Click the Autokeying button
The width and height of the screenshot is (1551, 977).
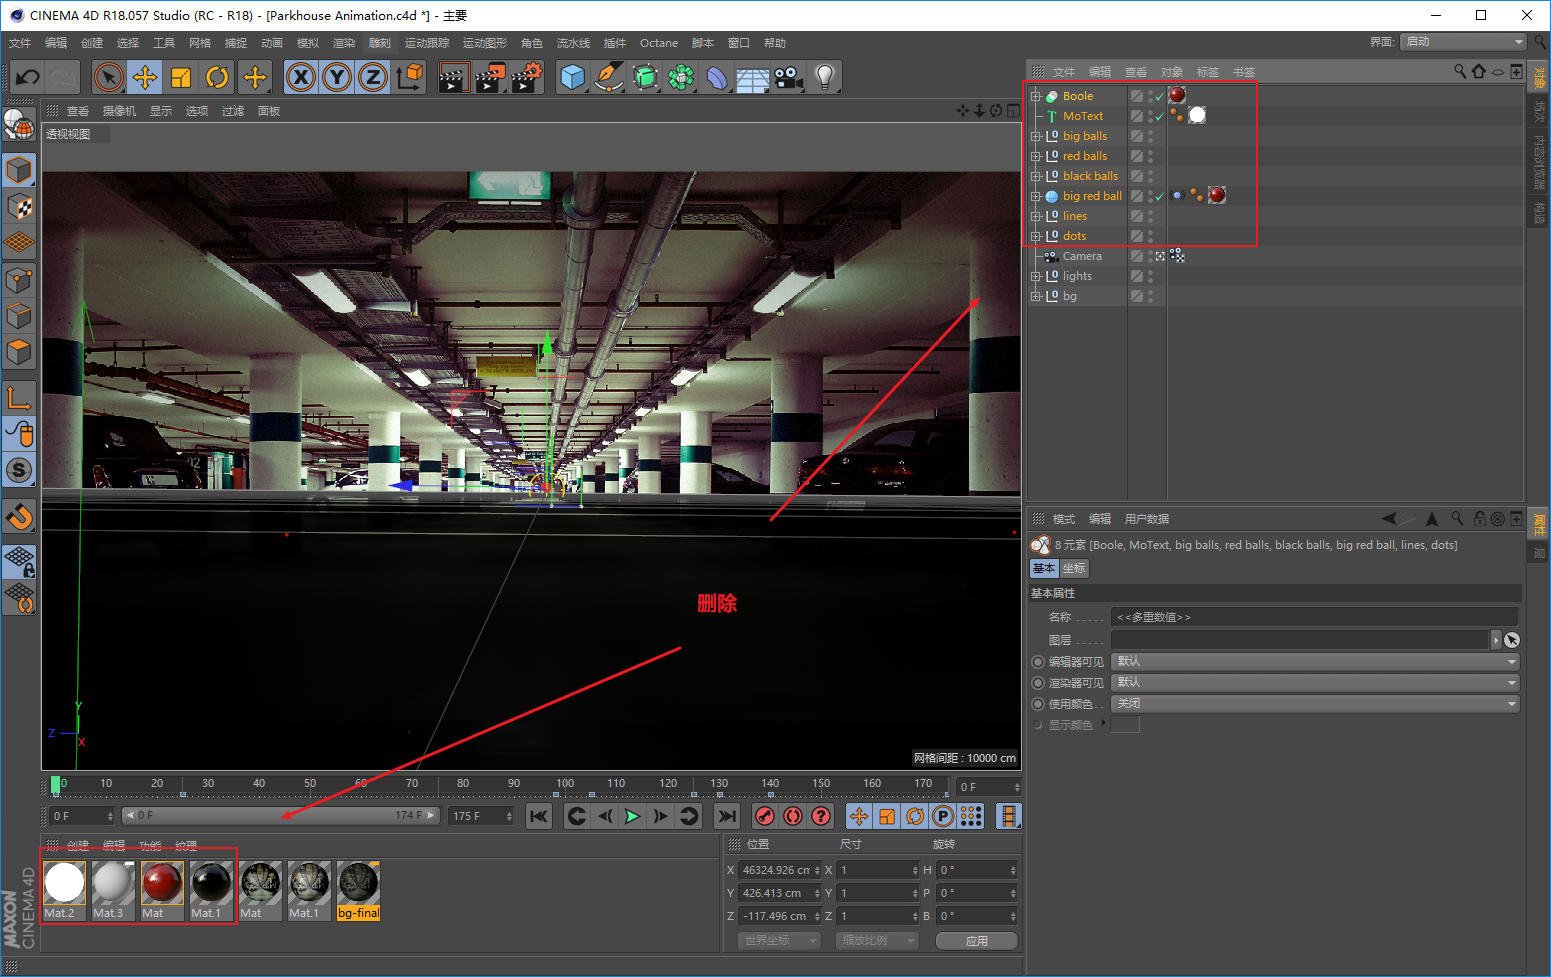pyautogui.click(x=793, y=816)
